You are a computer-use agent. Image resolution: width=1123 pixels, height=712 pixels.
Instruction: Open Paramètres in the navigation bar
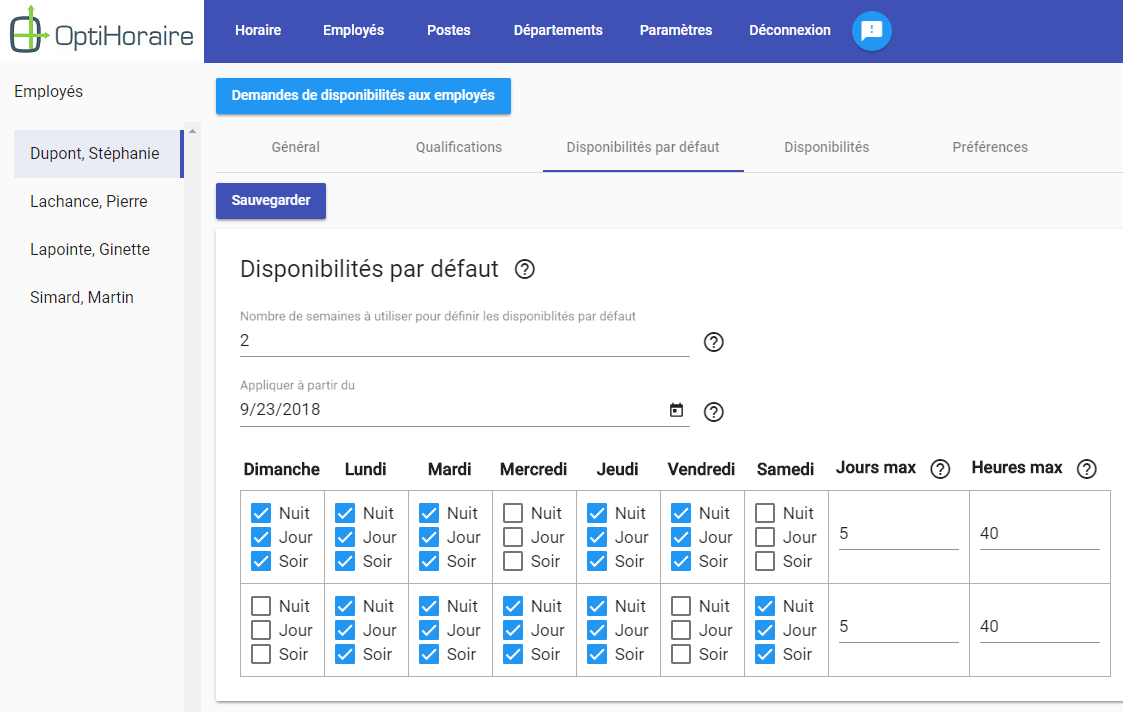(x=675, y=30)
